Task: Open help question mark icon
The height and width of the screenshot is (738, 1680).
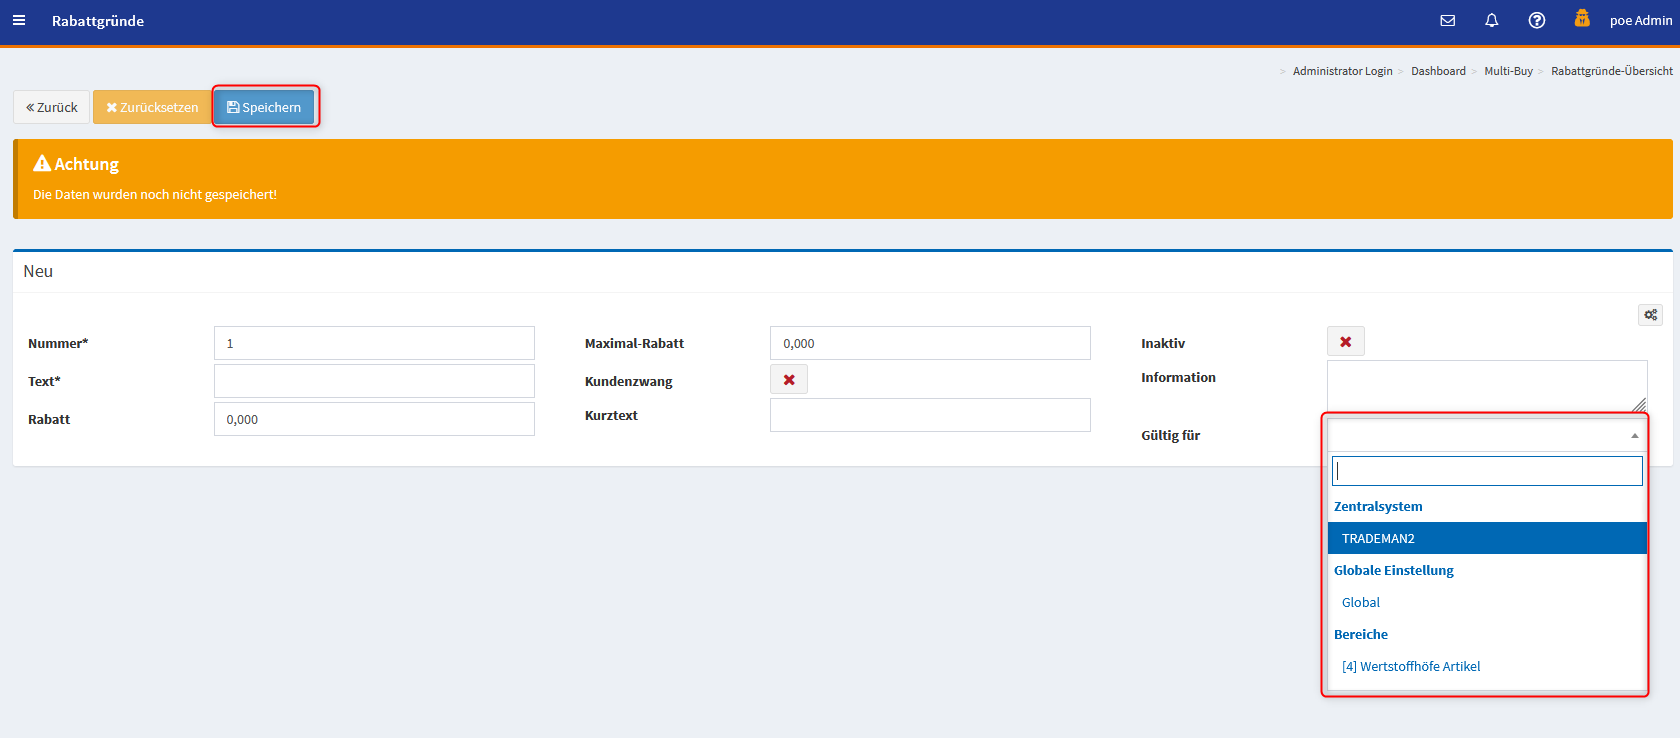Action: click(1536, 20)
